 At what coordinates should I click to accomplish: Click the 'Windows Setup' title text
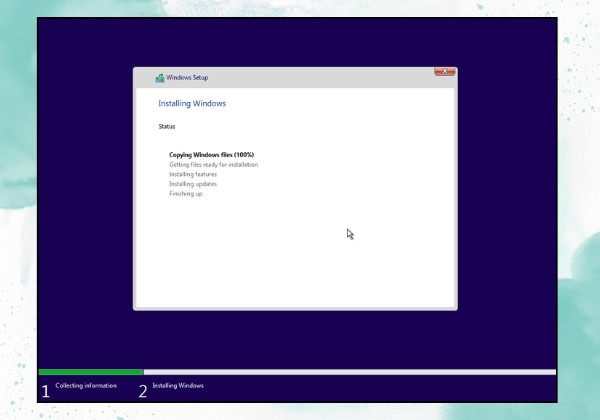coord(187,78)
